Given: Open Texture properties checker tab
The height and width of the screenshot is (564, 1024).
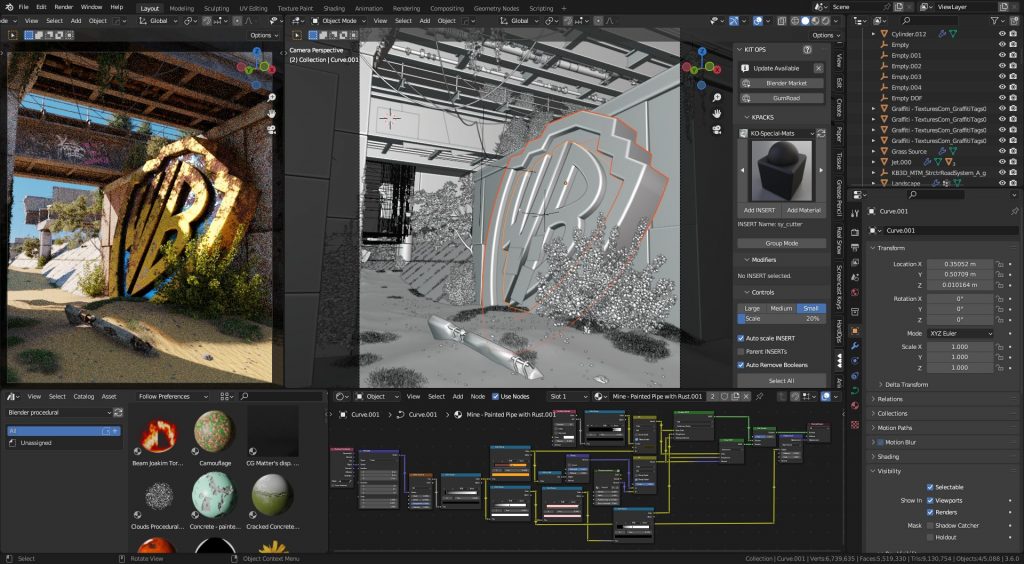Looking at the screenshot, I should pos(855,424).
